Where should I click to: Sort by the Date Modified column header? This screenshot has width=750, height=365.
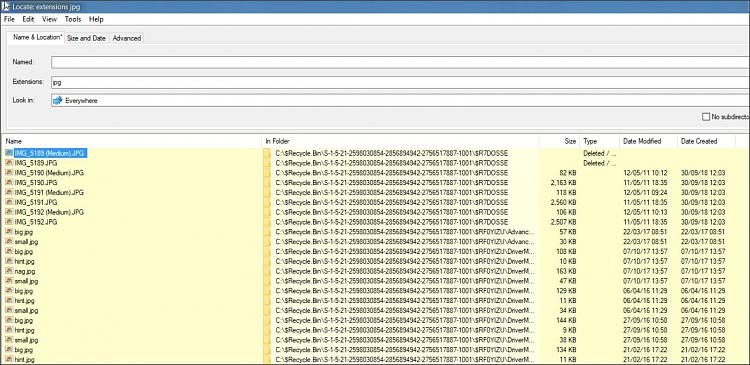(648, 141)
